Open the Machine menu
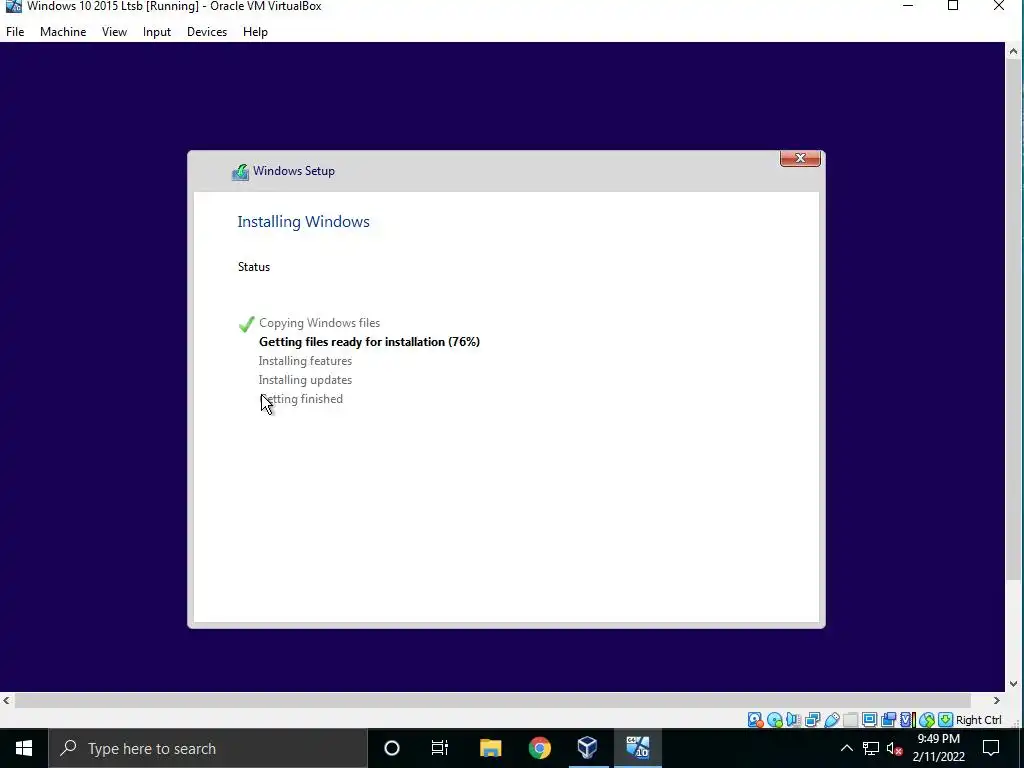The width and height of the screenshot is (1024, 768). pos(63,31)
